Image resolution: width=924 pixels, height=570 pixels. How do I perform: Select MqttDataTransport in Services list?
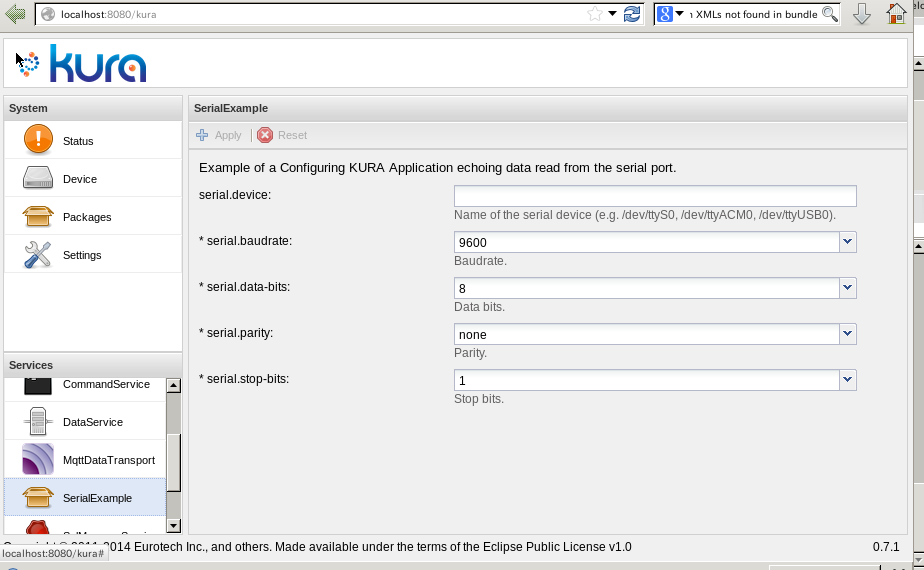pyautogui.click(x=108, y=460)
